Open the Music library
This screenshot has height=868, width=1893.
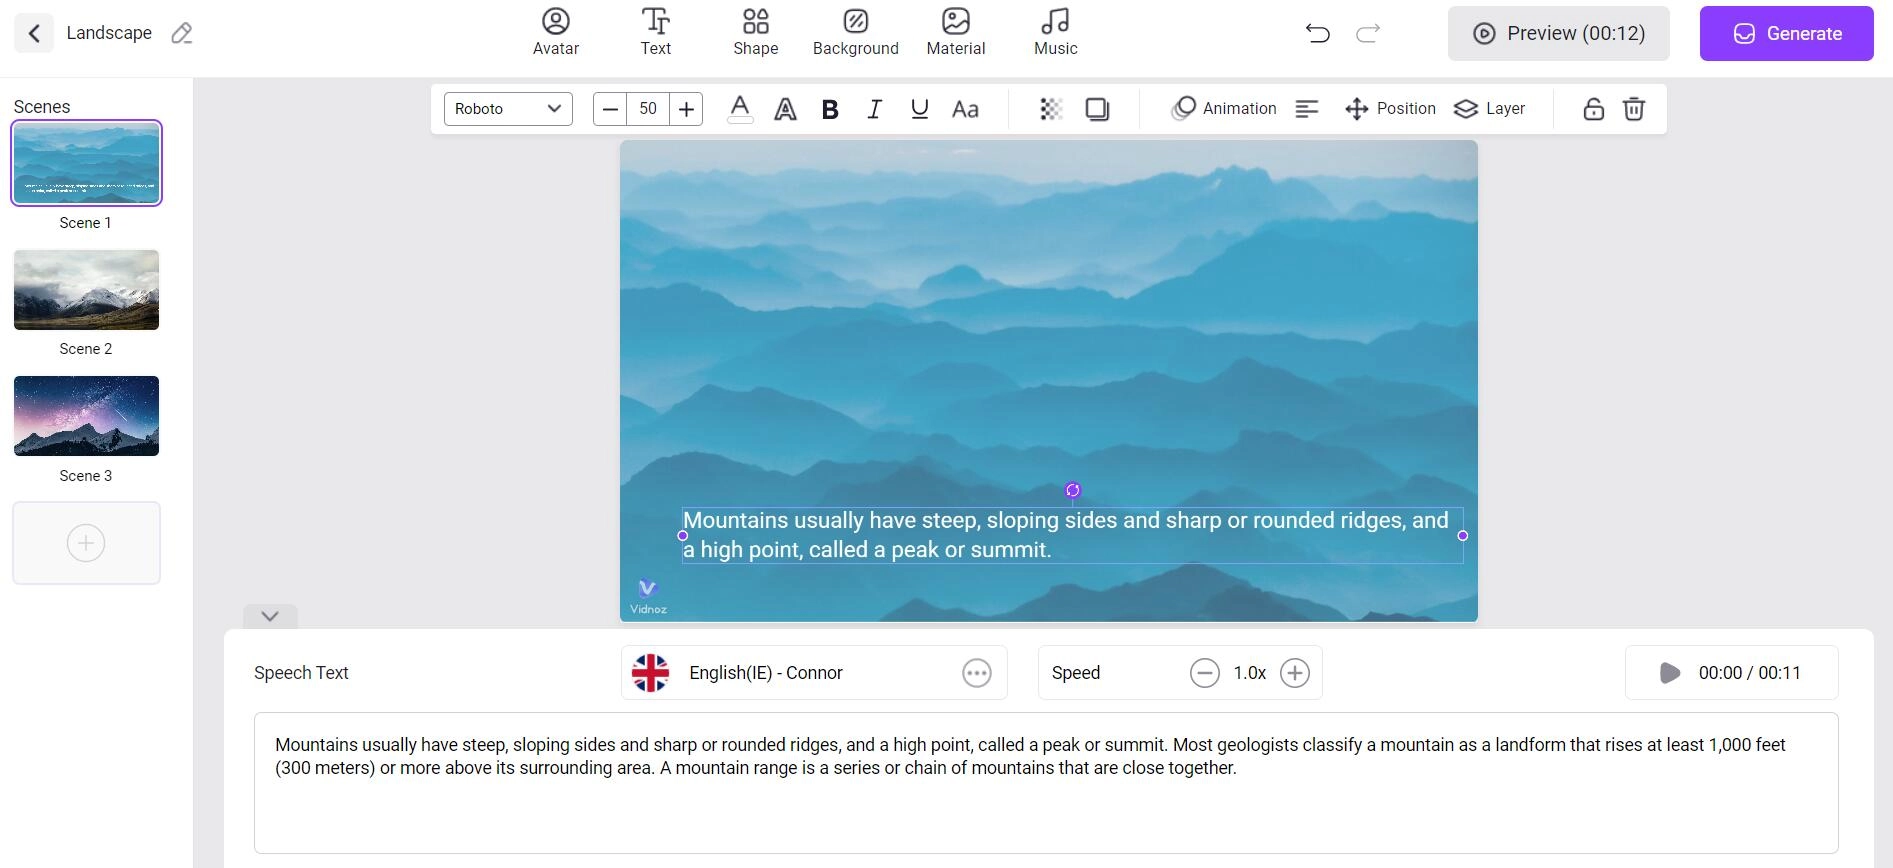(1055, 32)
